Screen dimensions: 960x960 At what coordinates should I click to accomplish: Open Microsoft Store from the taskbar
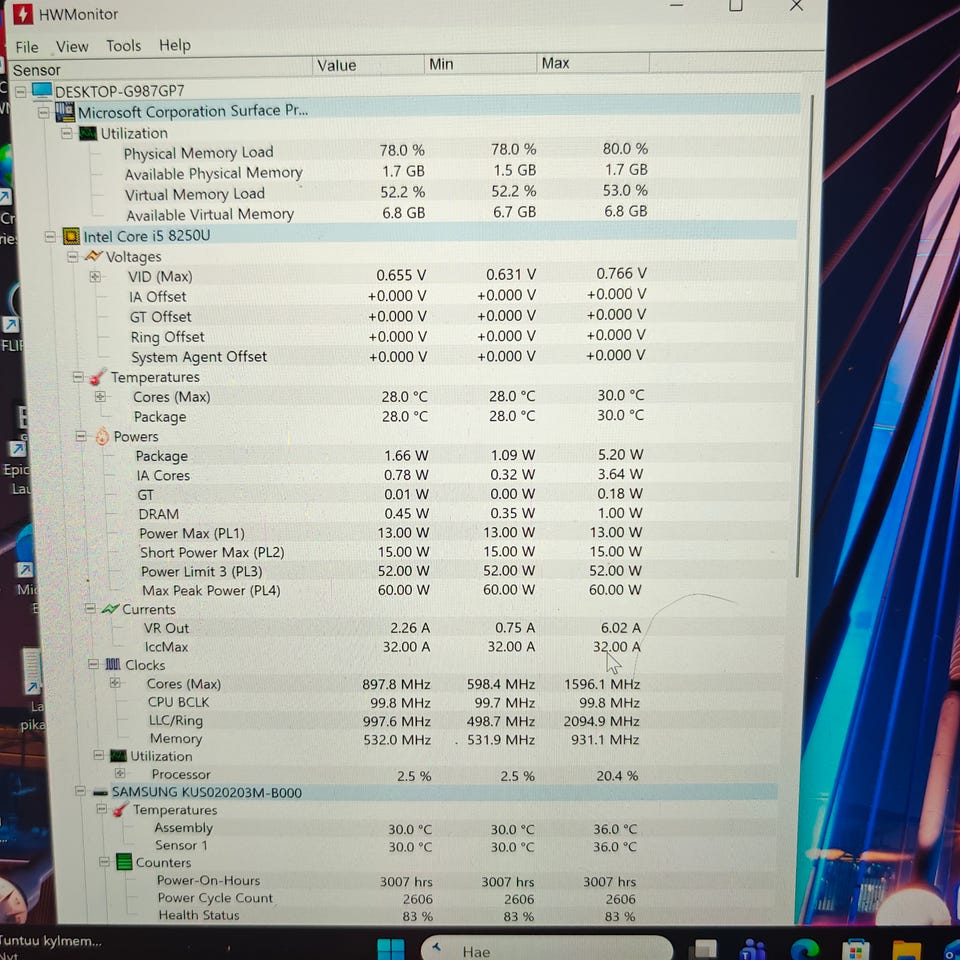coord(856,951)
